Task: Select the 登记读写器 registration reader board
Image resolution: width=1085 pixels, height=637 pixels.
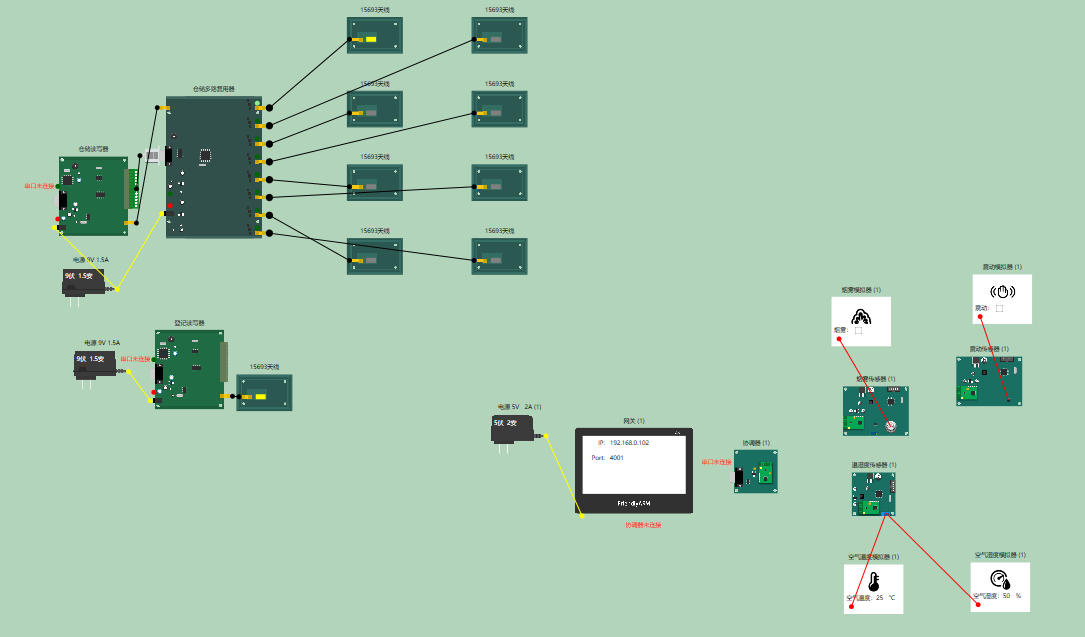Action: coord(190,369)
